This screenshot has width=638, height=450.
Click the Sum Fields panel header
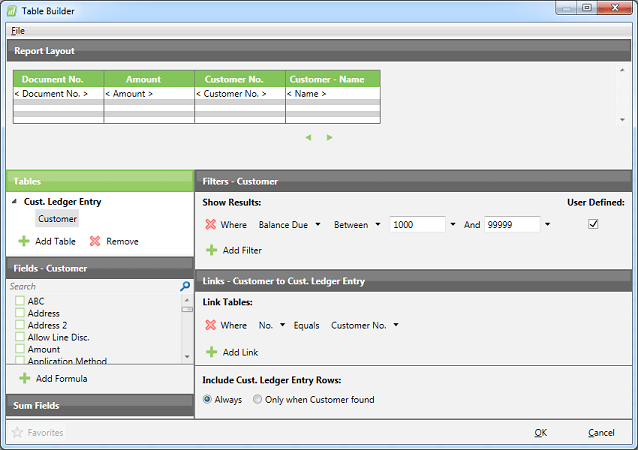pos(100,405)
